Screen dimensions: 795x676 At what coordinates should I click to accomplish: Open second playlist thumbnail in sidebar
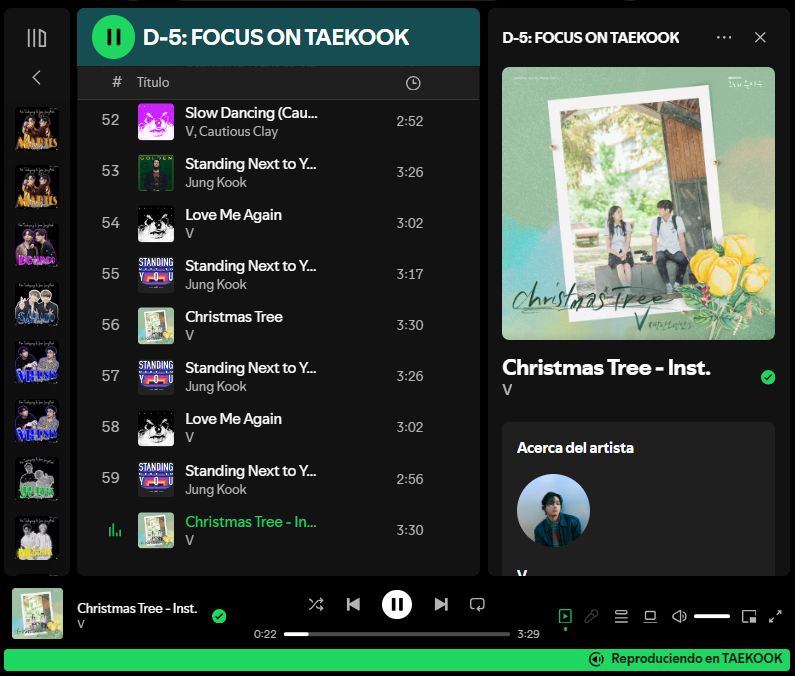[x=37, y=187]
